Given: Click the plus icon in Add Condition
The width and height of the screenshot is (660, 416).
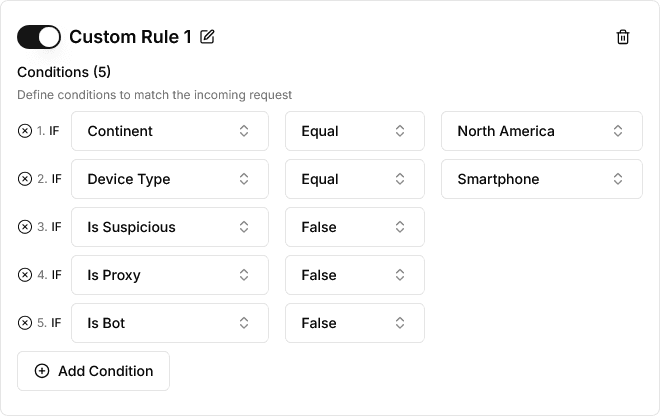Looking at the screenshot, I should (x=42, y=371).
